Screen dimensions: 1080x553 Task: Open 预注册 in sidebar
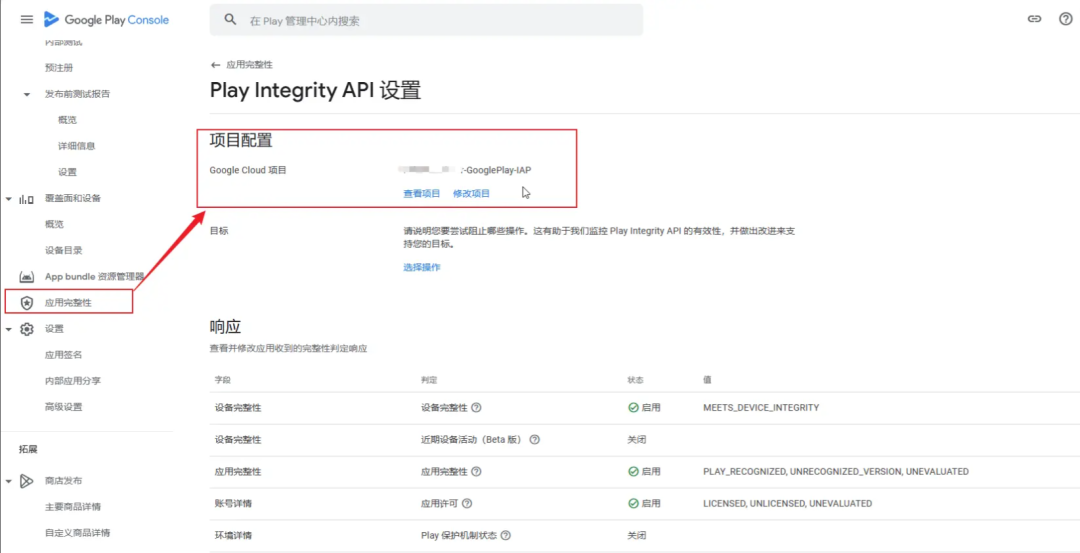click(59, 67)
